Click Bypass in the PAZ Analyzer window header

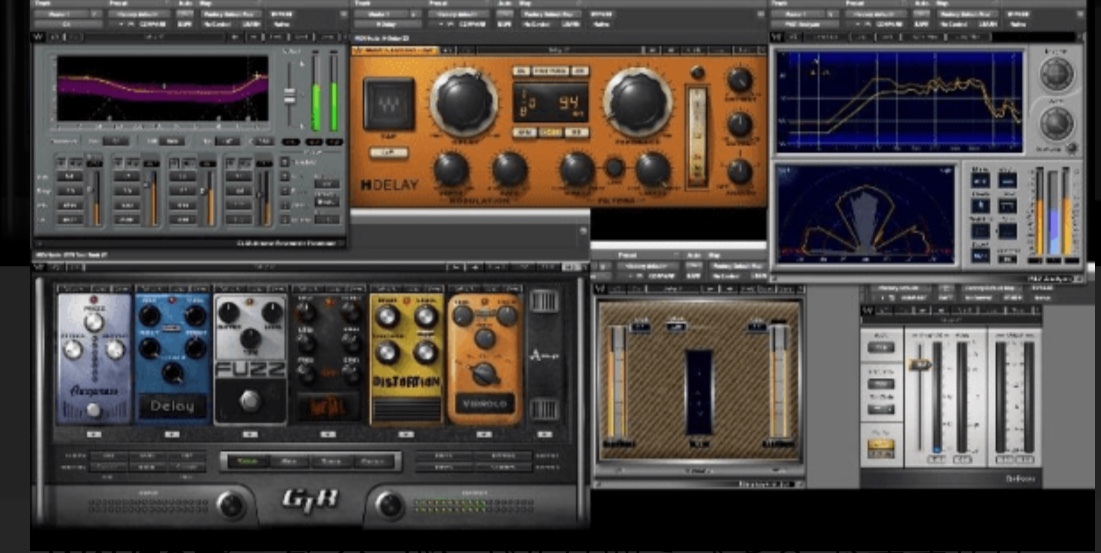pos(1018,14)
